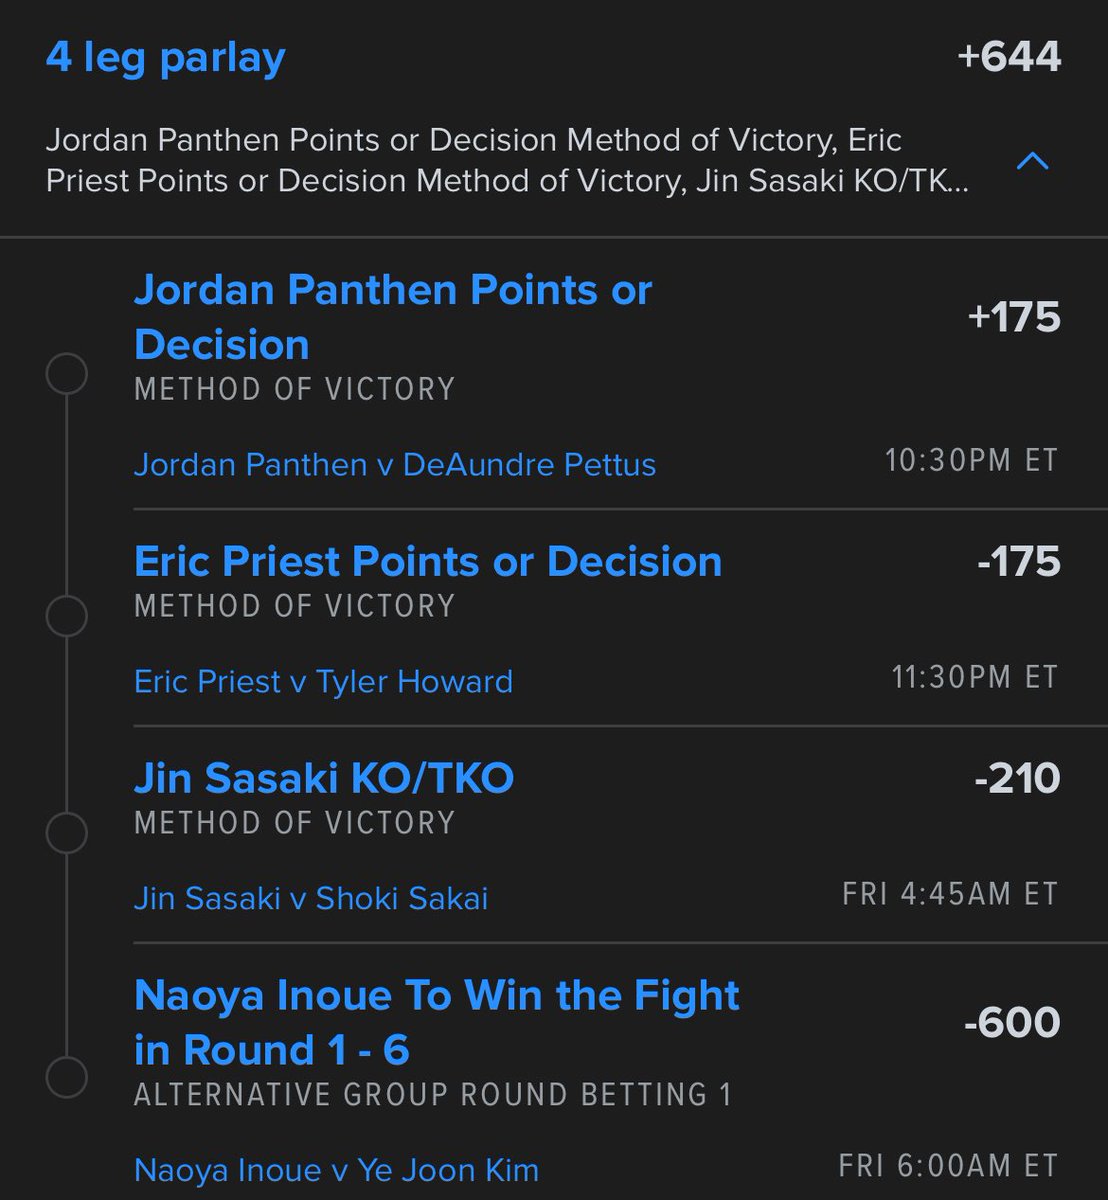Image resolution: width=1108 pixels, height=1200 pixels.
Task: Collapse the 4 leg parlay details chevron
Action: pyautogui.click(x=1032, y=160)
